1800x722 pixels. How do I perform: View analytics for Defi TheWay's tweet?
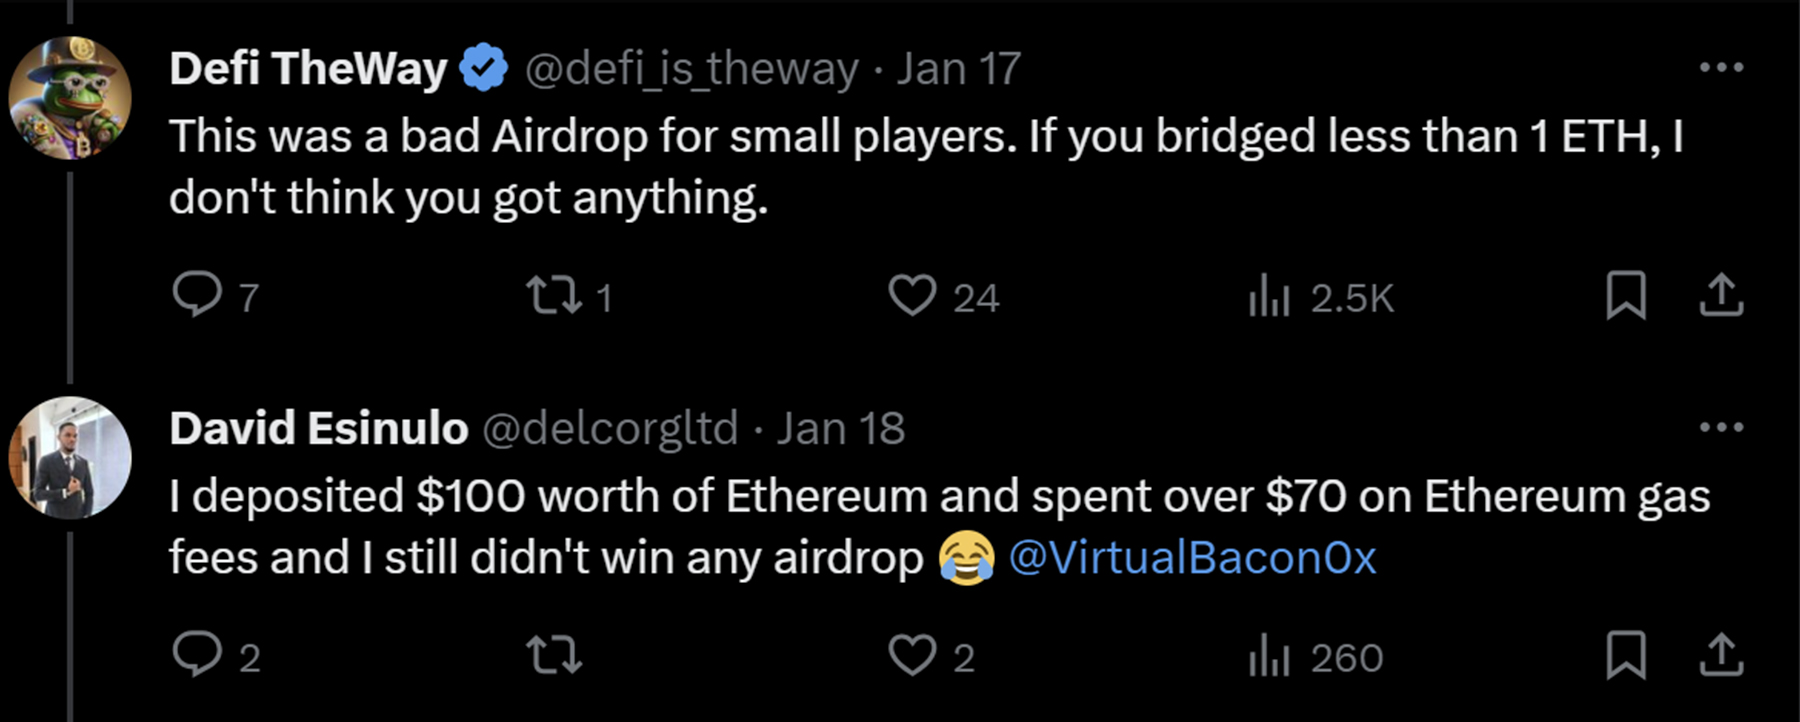[x=1270, y=297]
